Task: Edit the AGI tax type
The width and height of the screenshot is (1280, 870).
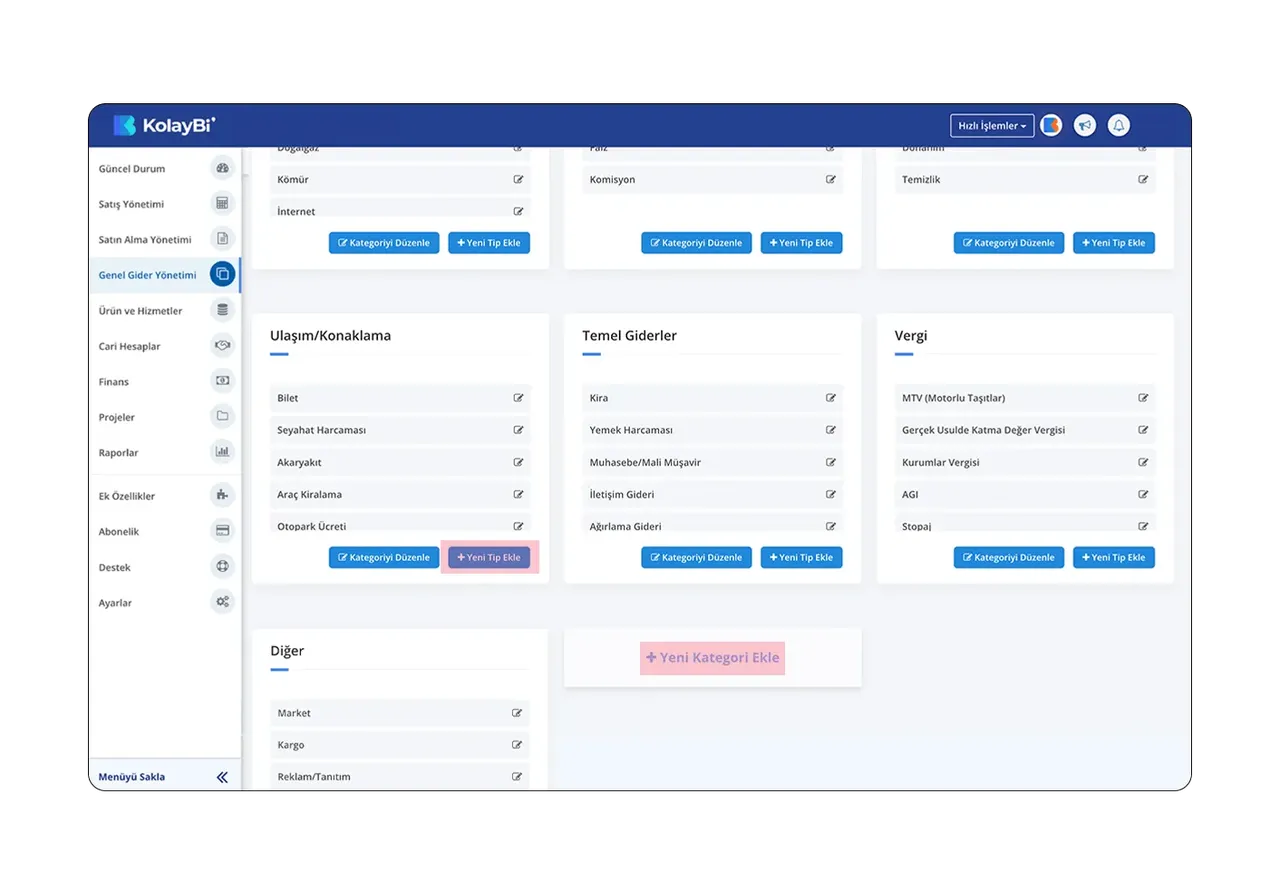Action: (1143, 494)
